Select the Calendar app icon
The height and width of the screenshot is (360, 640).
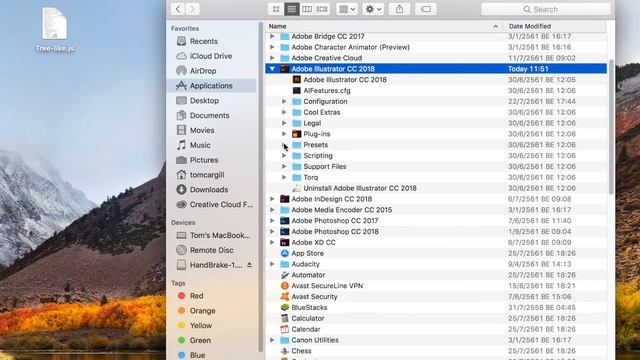tap(285, 329)
